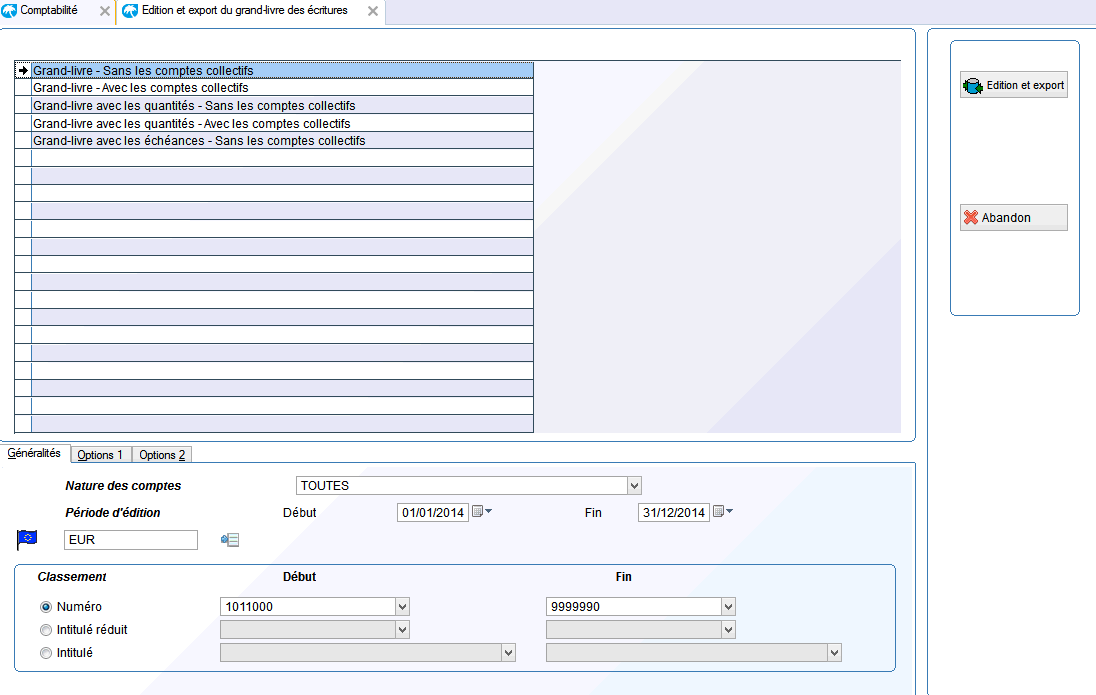Open the Fin account number 9999990 dropdown
This screenshot has width=1096, height=695.
coord(727,606)
